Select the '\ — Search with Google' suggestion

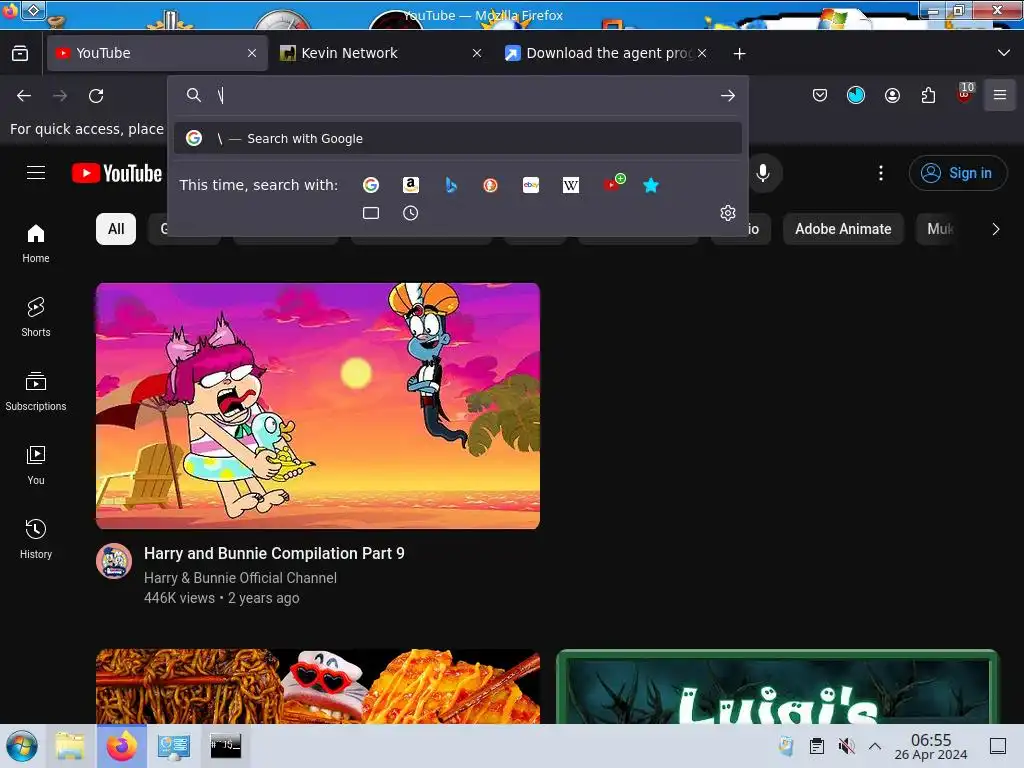[x=458, y=138]
